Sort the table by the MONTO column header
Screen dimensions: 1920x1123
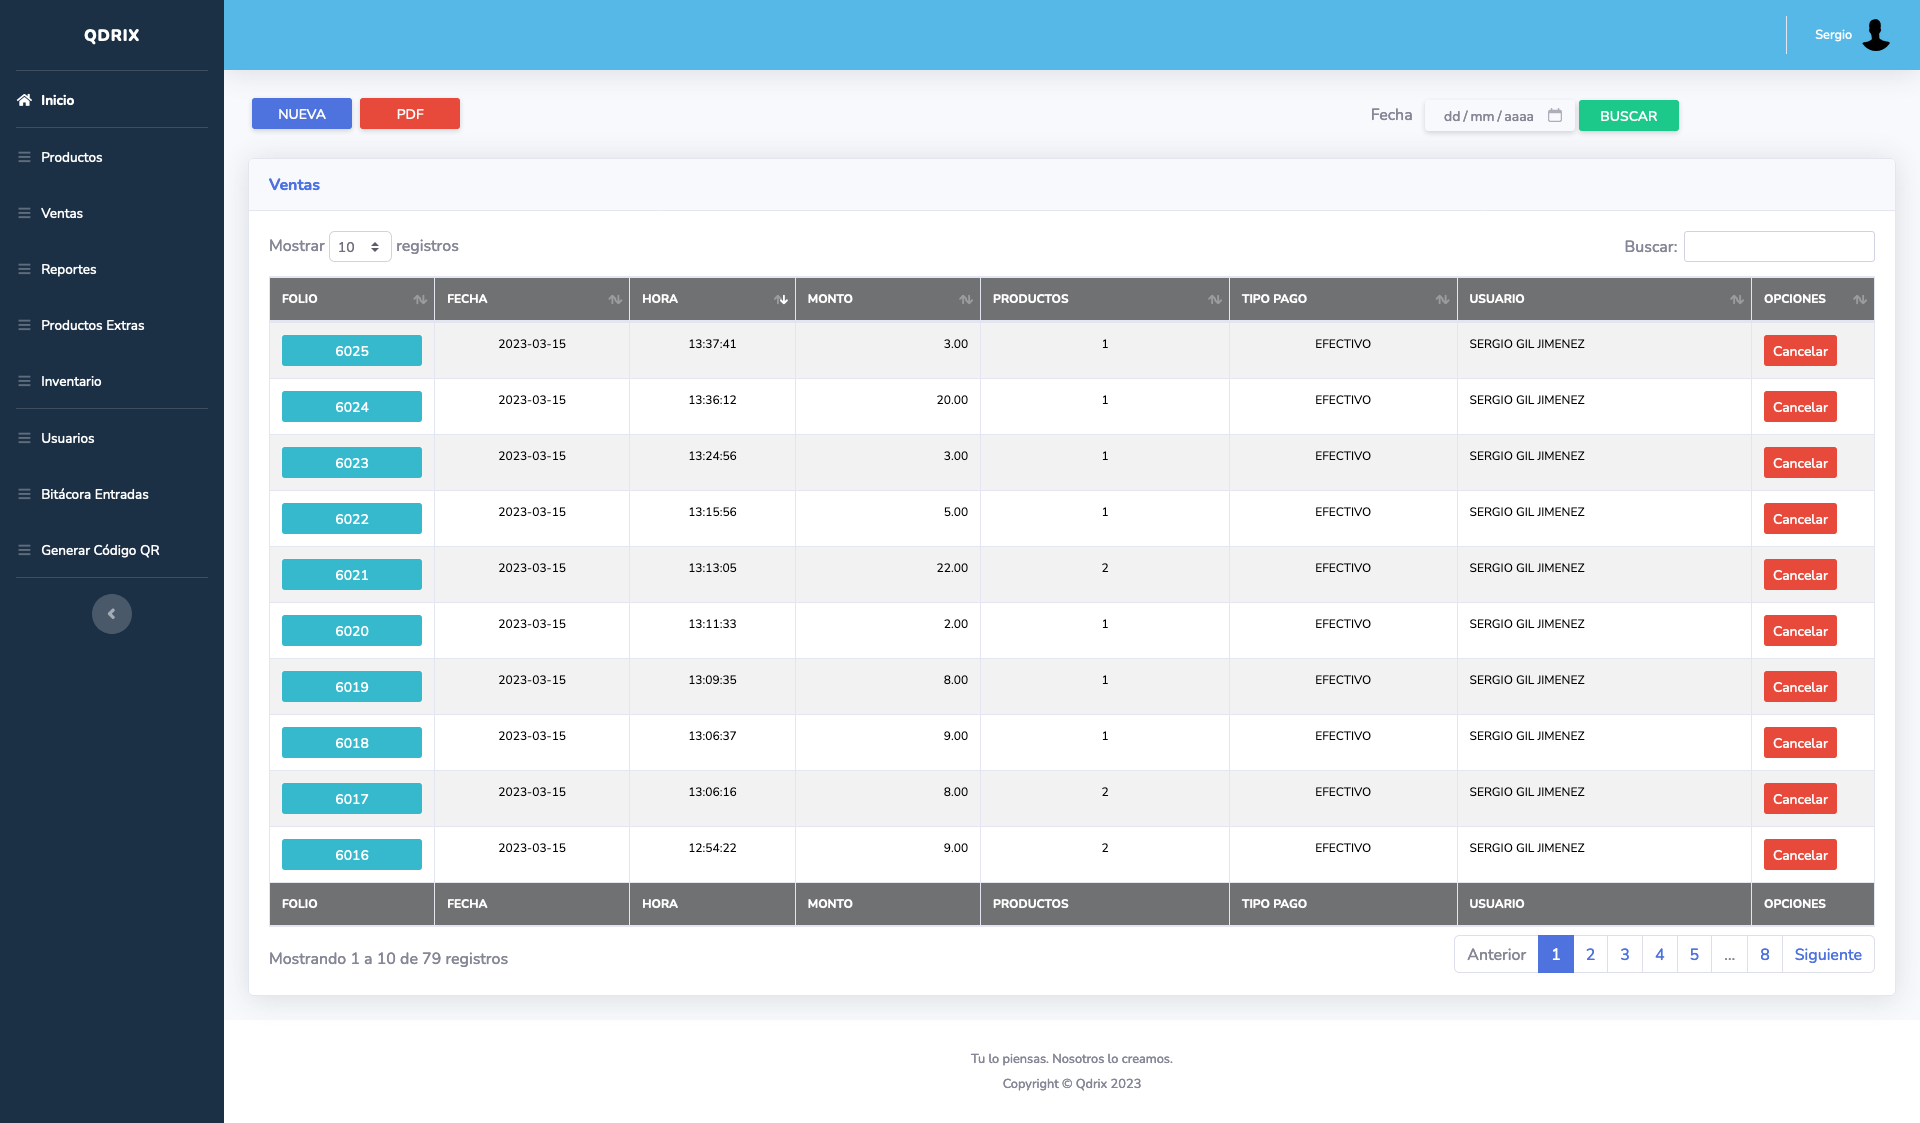point(888,299)
